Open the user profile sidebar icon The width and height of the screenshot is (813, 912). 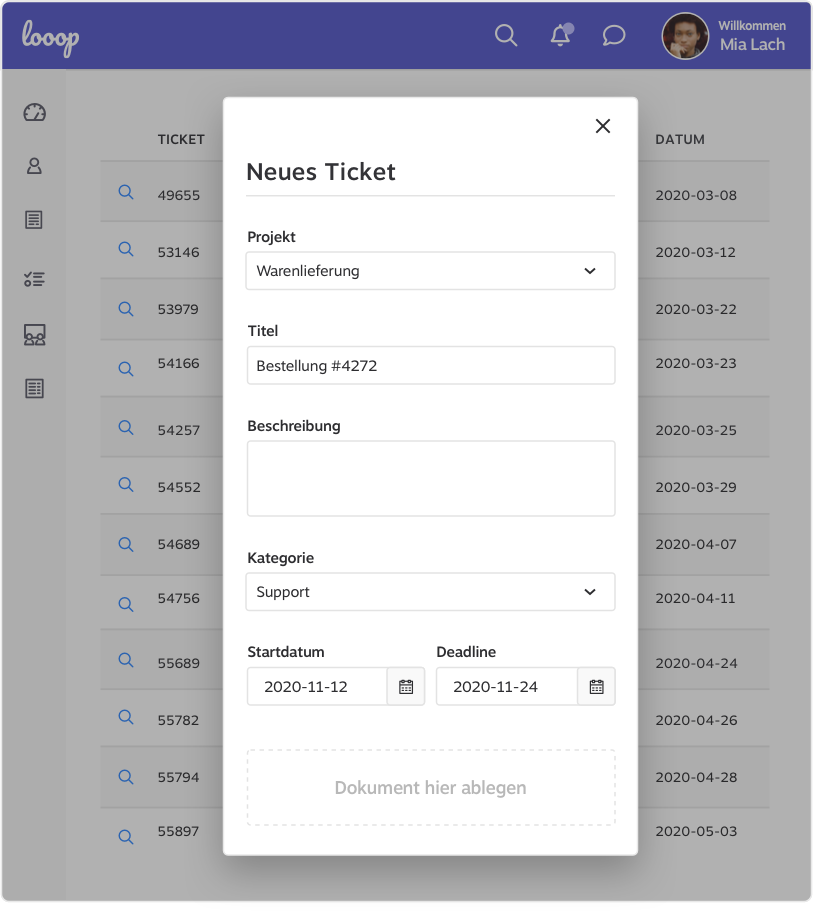pyautogui.click(x=35, y=166)
